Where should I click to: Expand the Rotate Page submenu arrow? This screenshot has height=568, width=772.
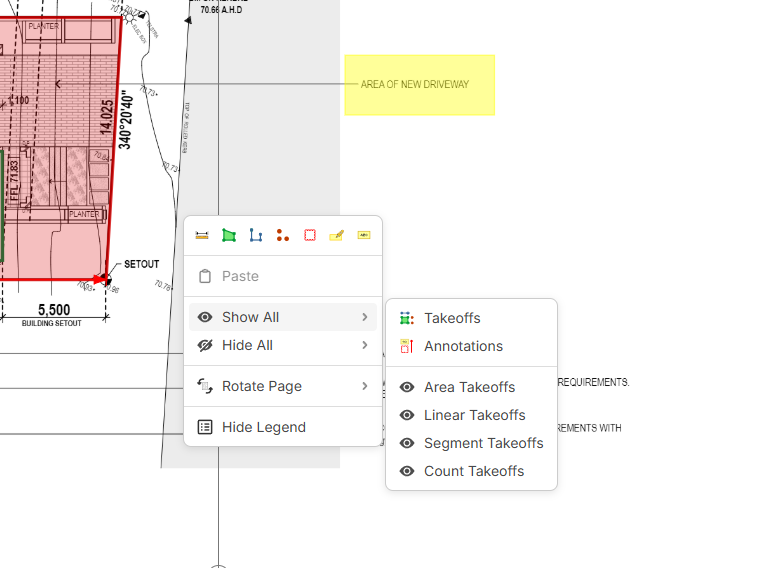[x=364, y=386]
